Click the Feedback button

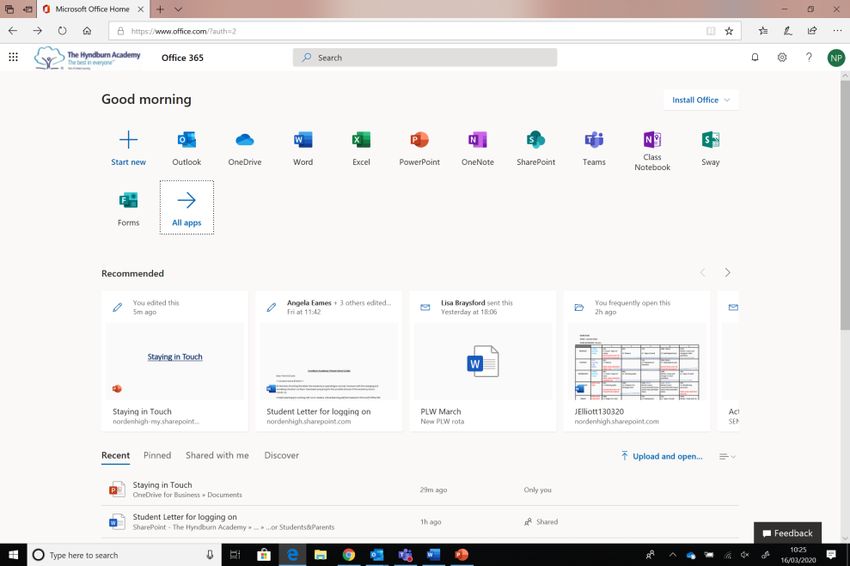[x=788, y=533]
